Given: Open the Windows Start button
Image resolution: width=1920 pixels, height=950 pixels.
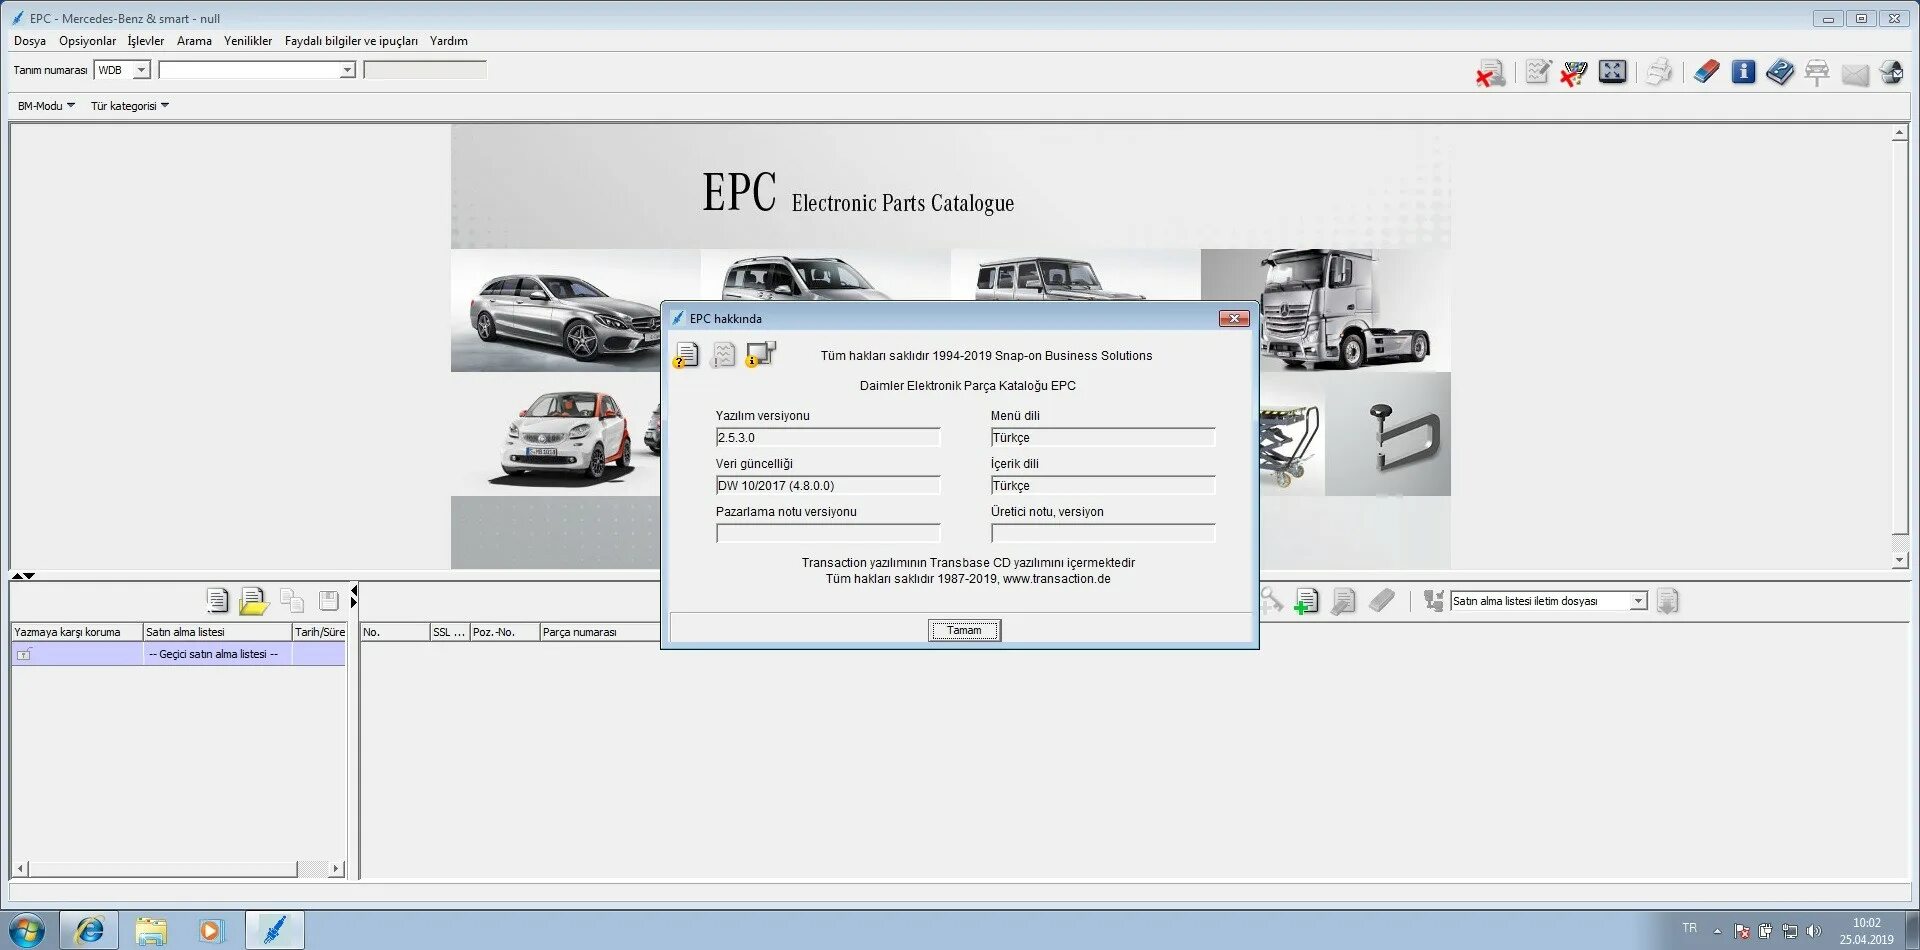Looking at the screenshot, I should coord(25,930).
